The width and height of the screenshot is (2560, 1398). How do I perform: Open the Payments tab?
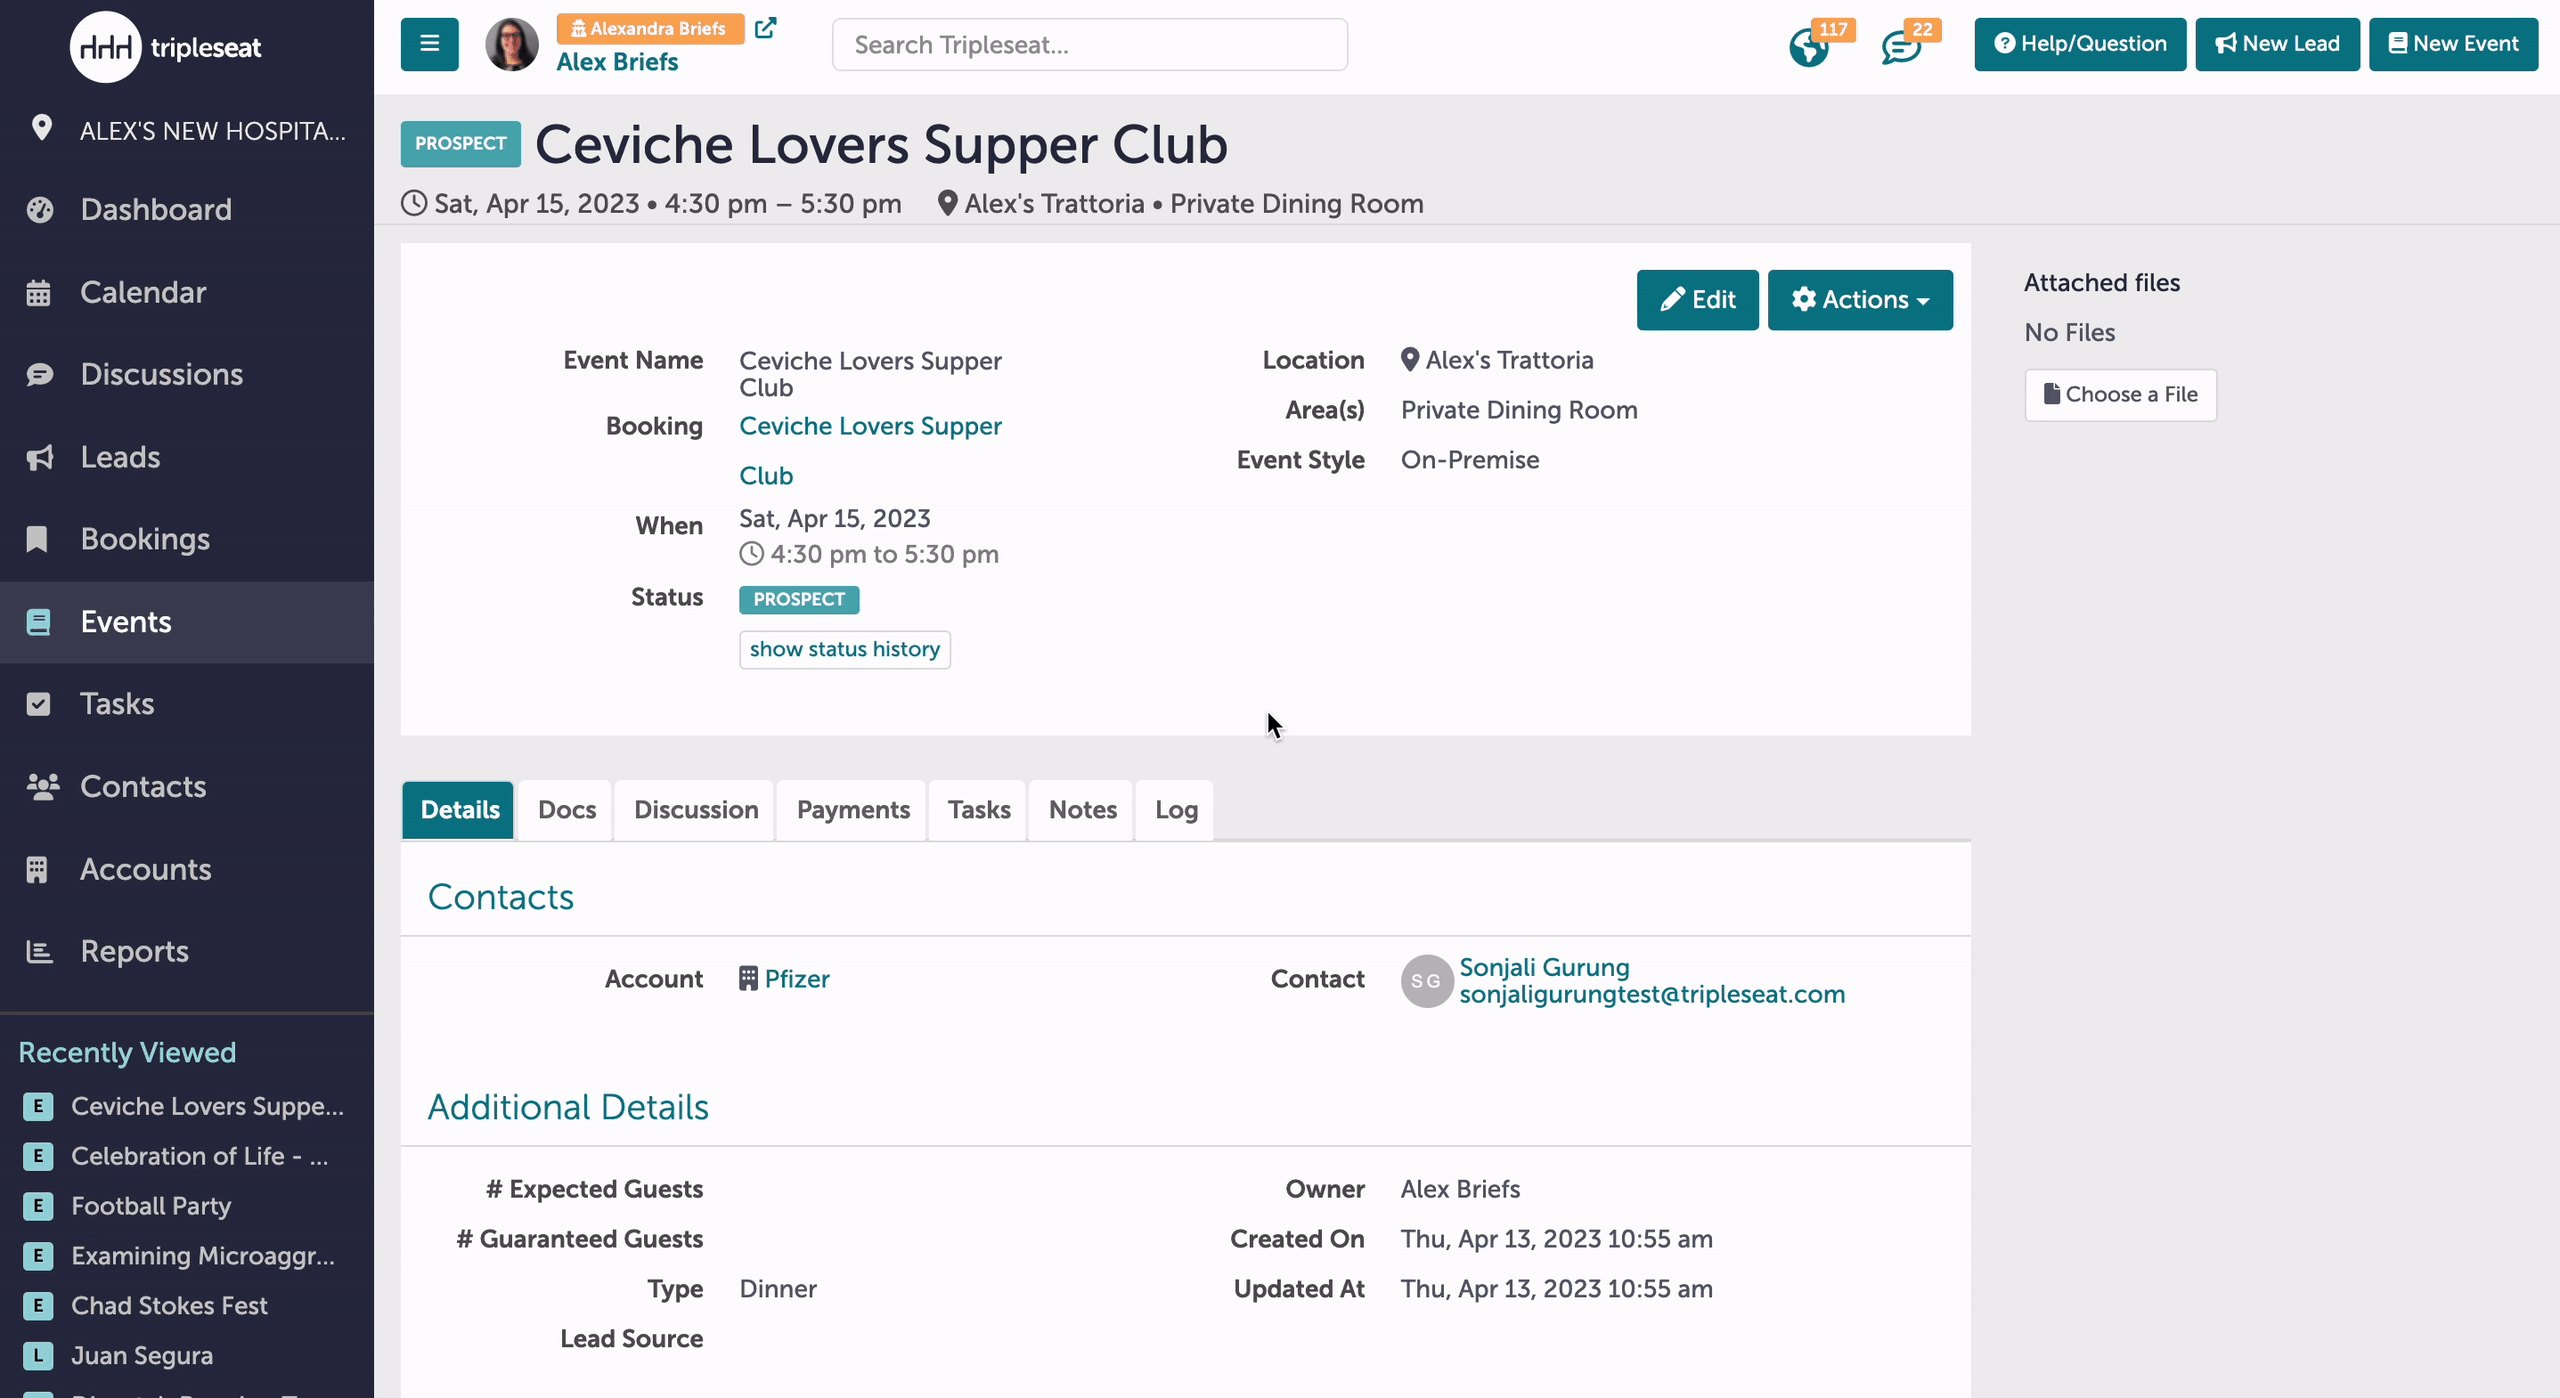pyautogui.click(x=853, y=810)
